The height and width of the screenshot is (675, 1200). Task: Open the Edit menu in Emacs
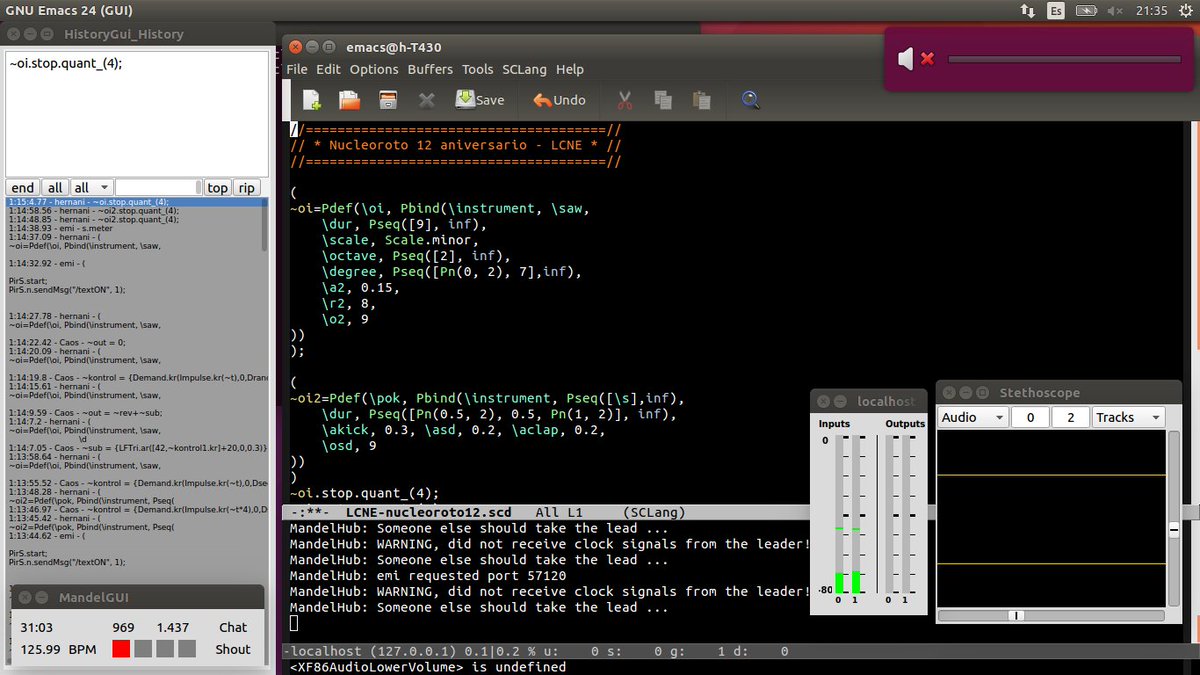pyautogui.click(x=328, y=69)
